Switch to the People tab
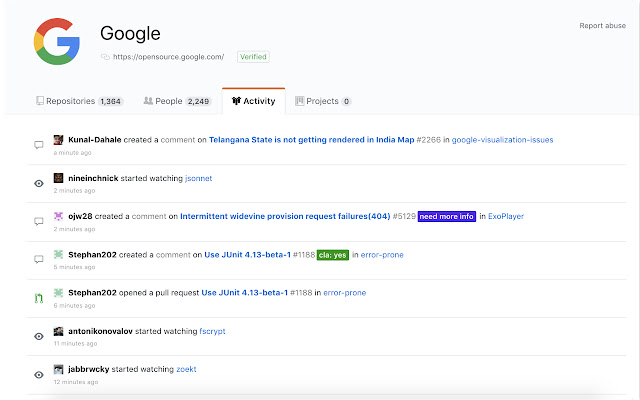The height and width of the screenshot is (400, 640). point(177,101)
